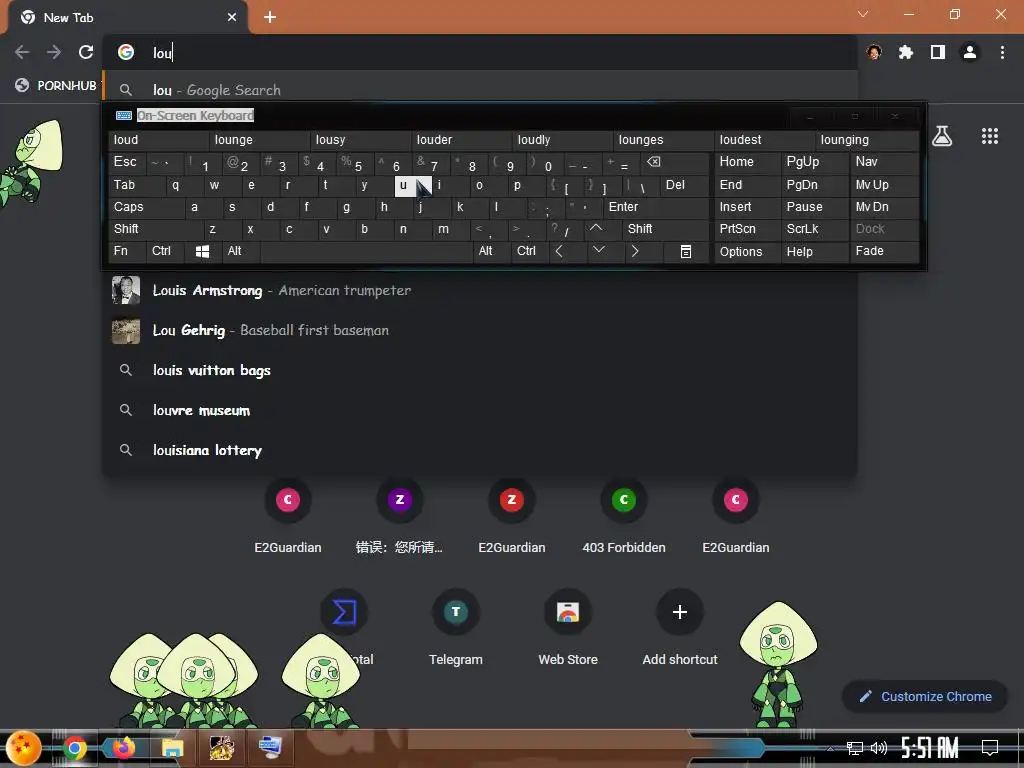Toggle the ScrLk key
Viewport: 1024px width, 768px height.
[814, 229]
